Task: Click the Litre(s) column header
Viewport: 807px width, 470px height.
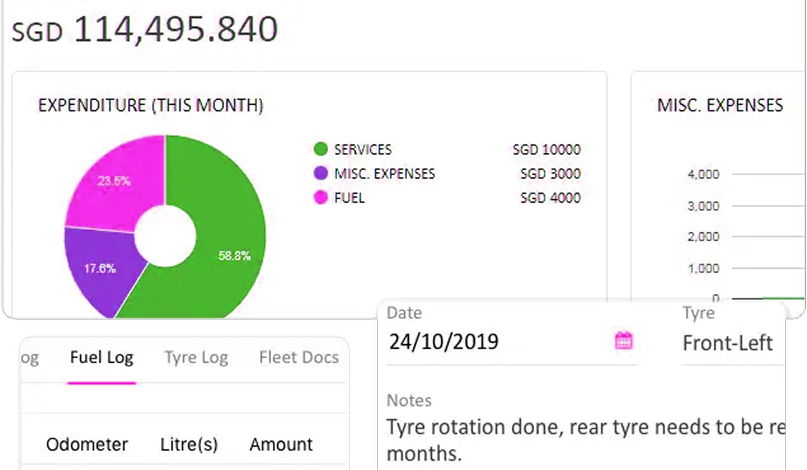Action: tap(189, 444)
